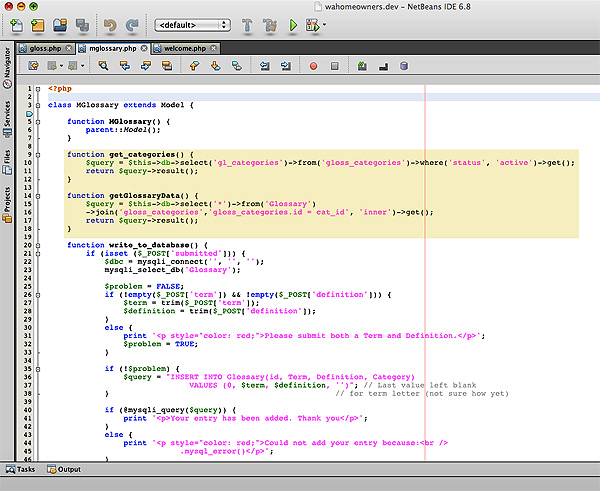
Task: Click the New Project icon
Action: coord(38,25)
